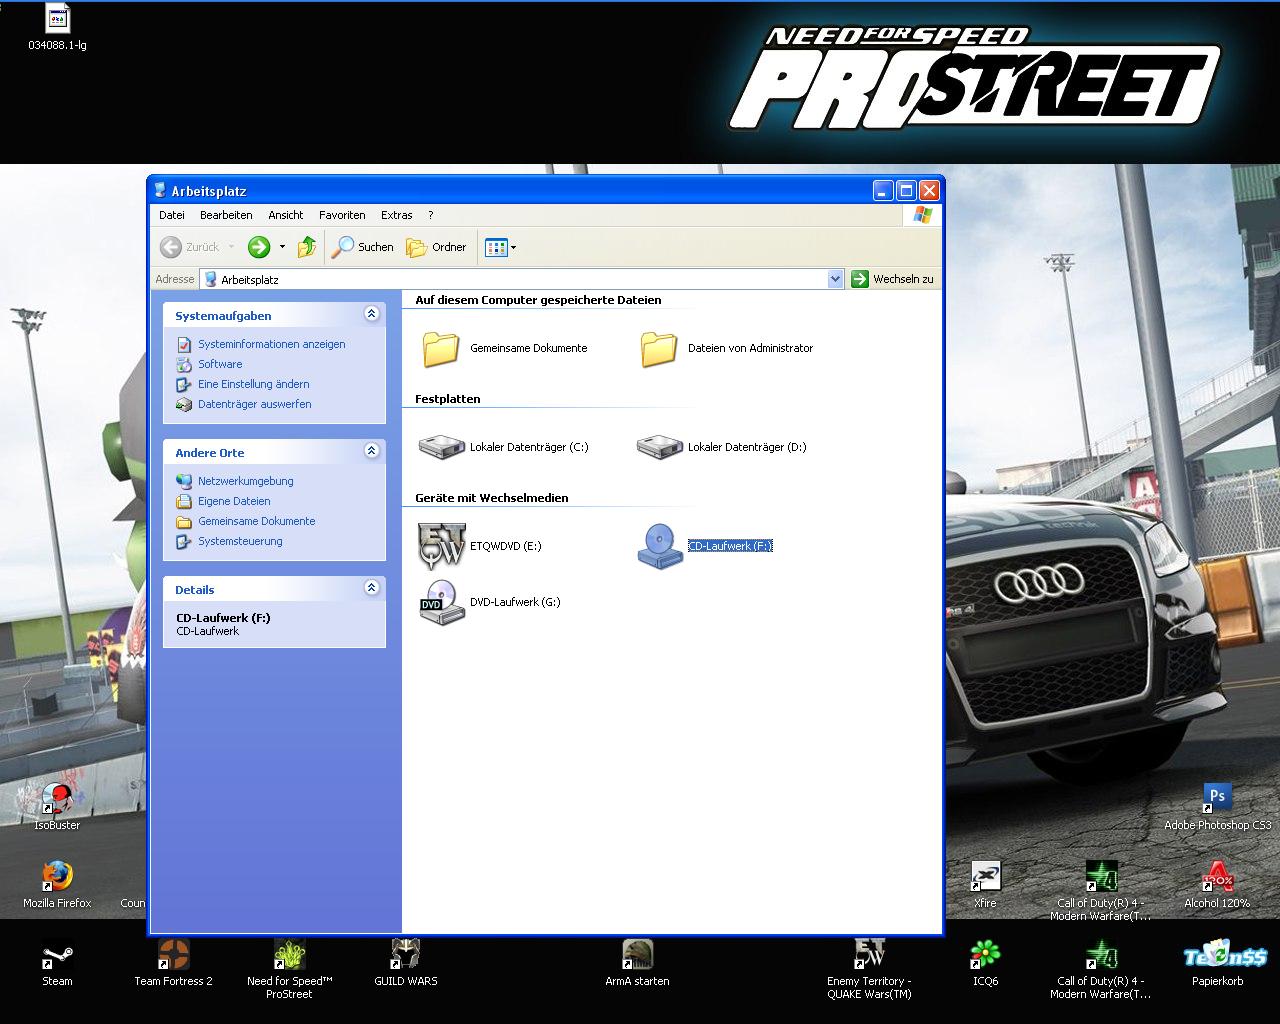Screen dimensions: 1280x1024
Task: Collapse the Details panel
Action: [372, 588]
